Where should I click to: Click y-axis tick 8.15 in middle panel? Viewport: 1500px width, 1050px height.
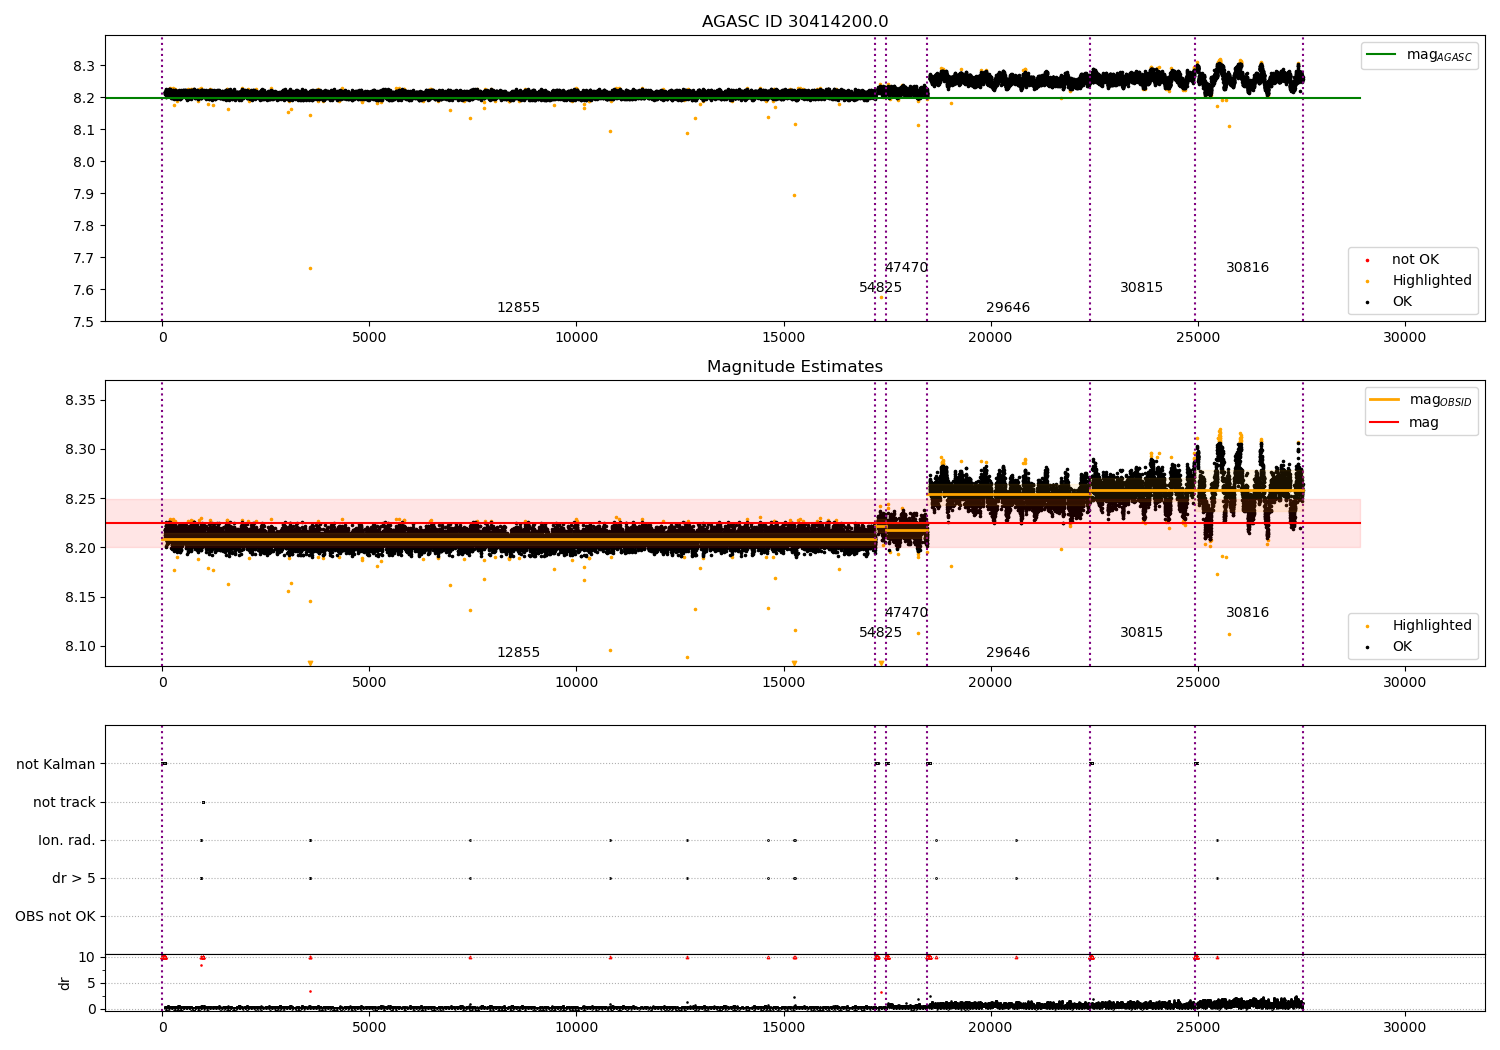pyautogui.click(x=80, y=598)
